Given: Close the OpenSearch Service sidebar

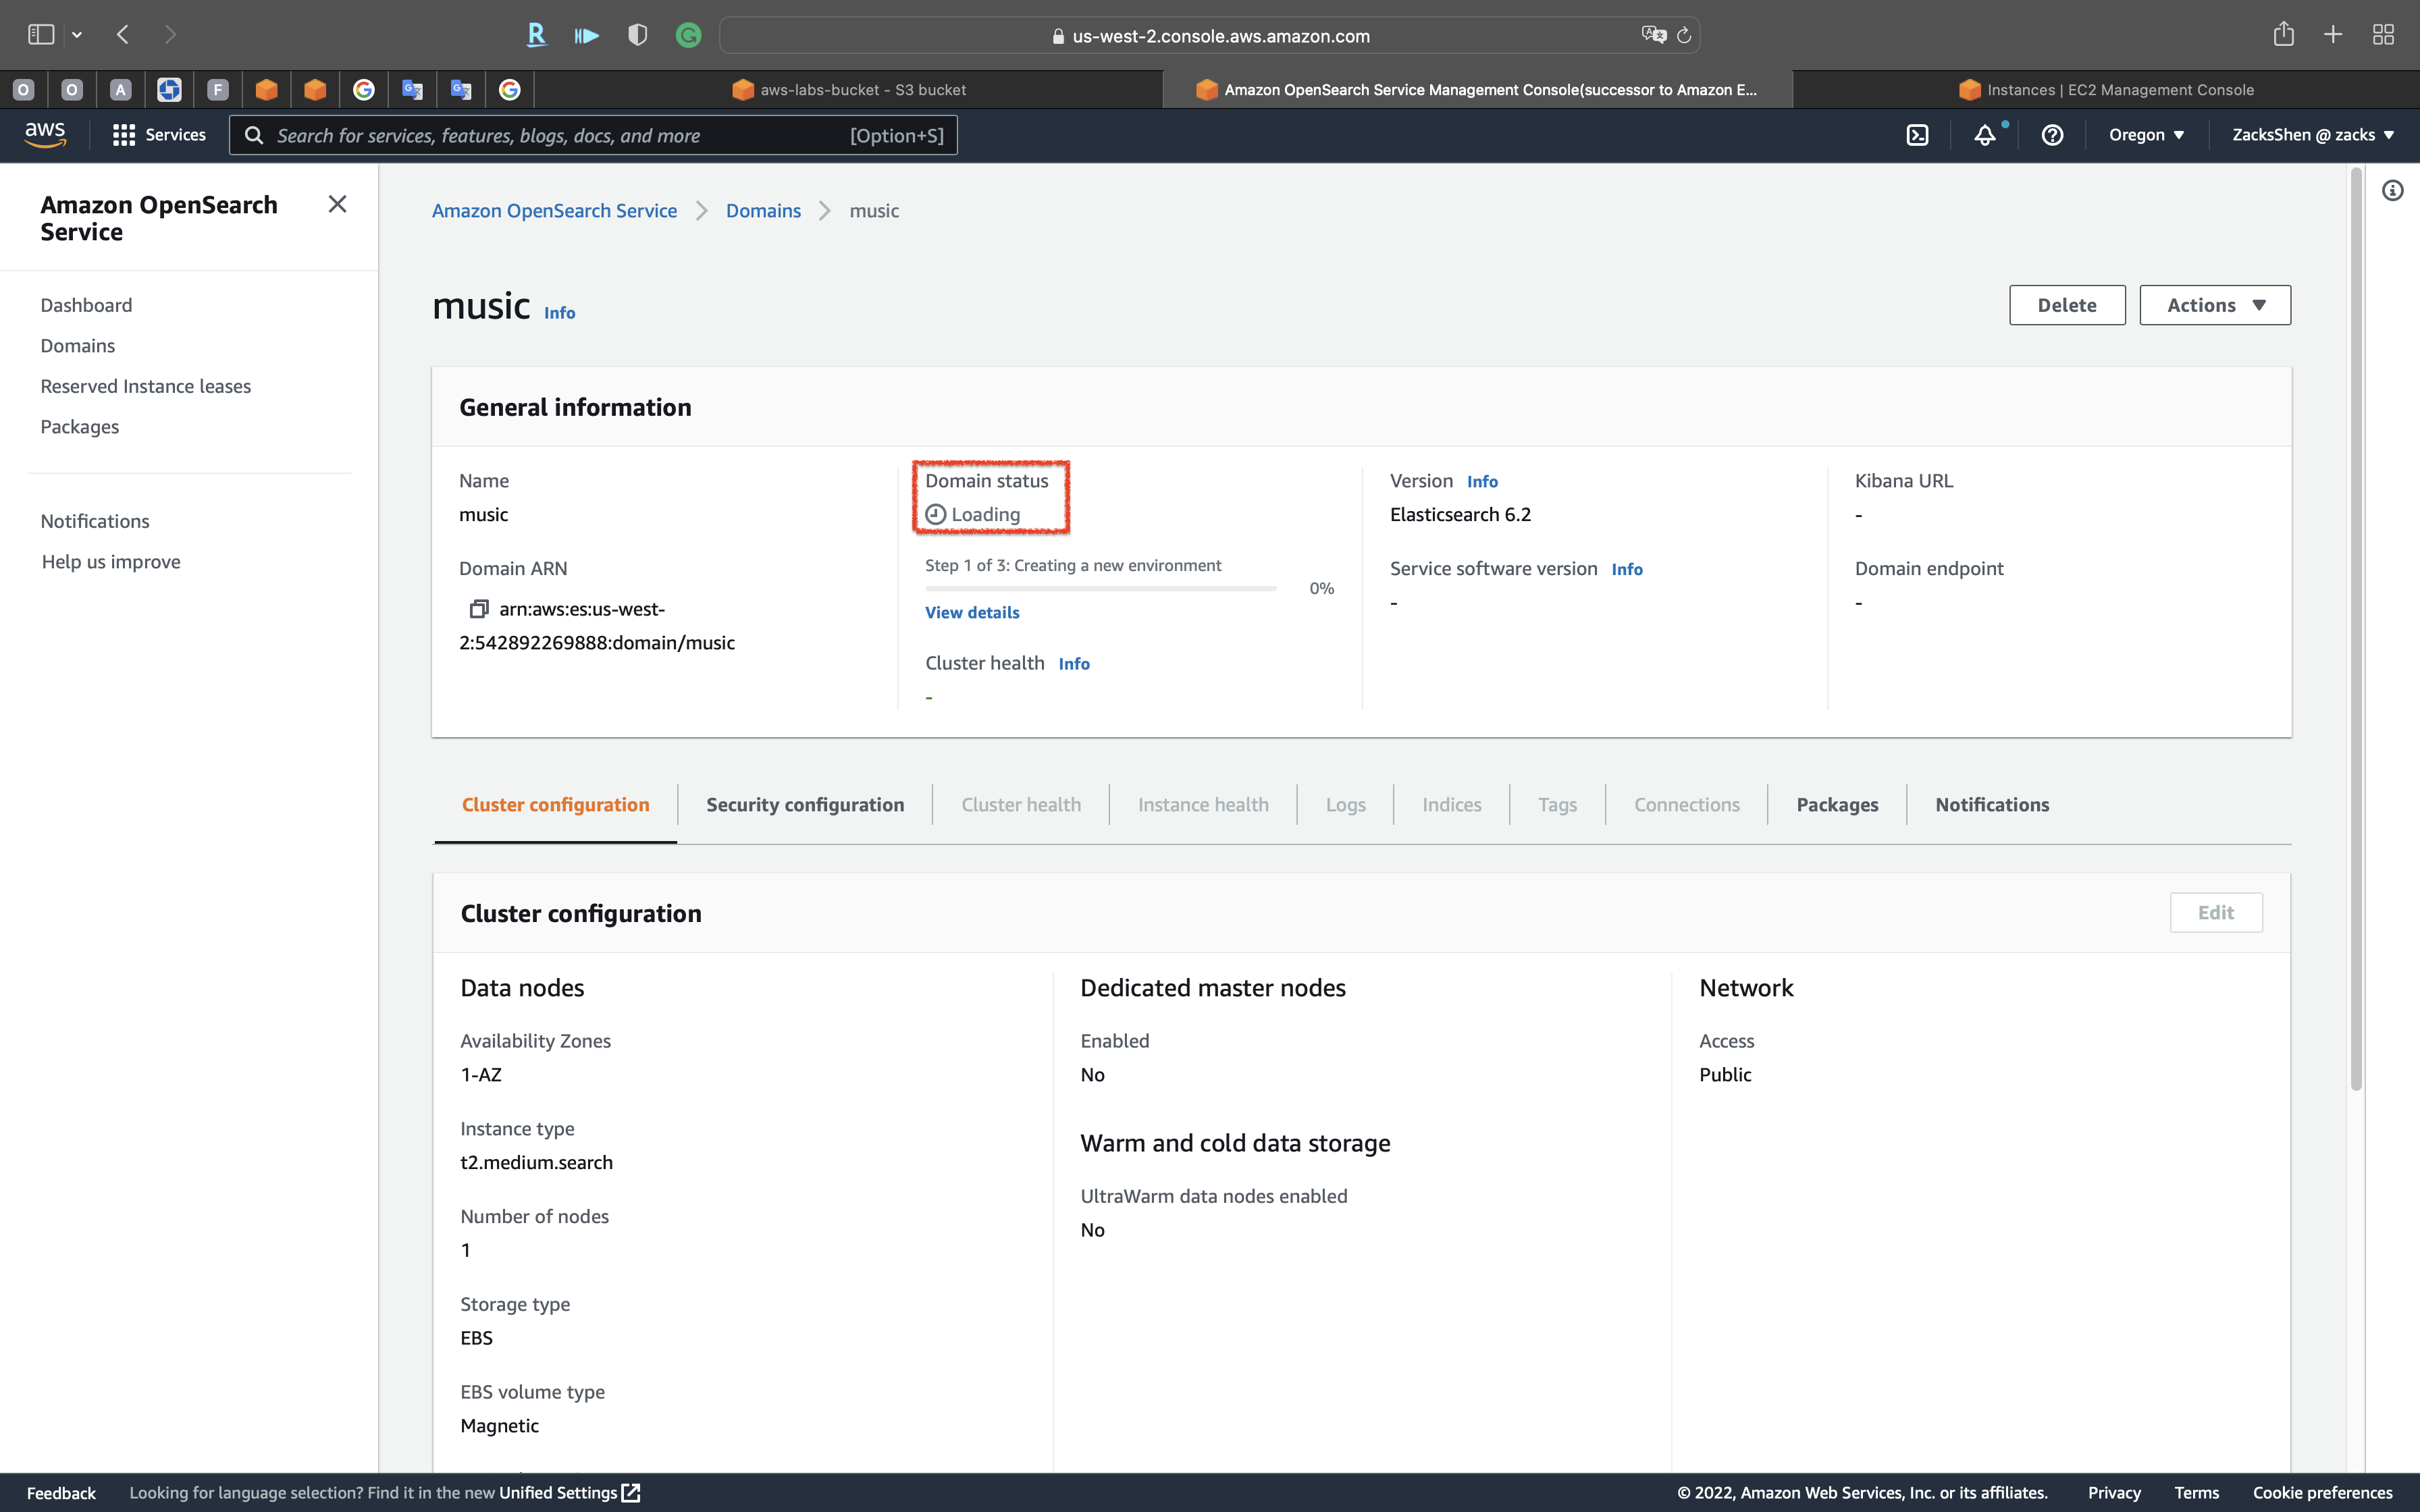Looking at the screenshot, I should (337, 204).
